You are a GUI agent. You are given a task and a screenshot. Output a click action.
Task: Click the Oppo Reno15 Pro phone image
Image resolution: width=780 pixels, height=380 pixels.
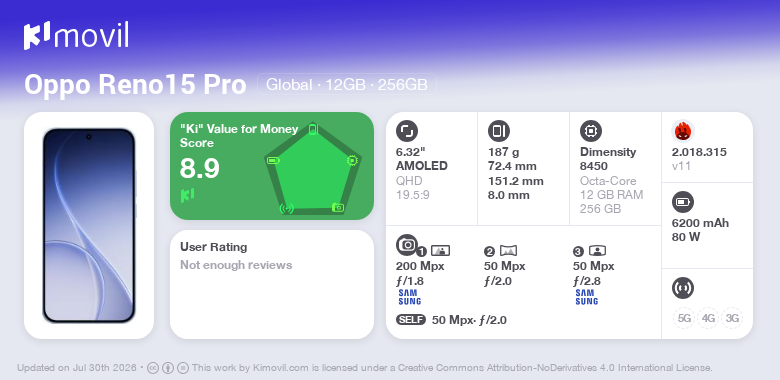pos(89,225)
